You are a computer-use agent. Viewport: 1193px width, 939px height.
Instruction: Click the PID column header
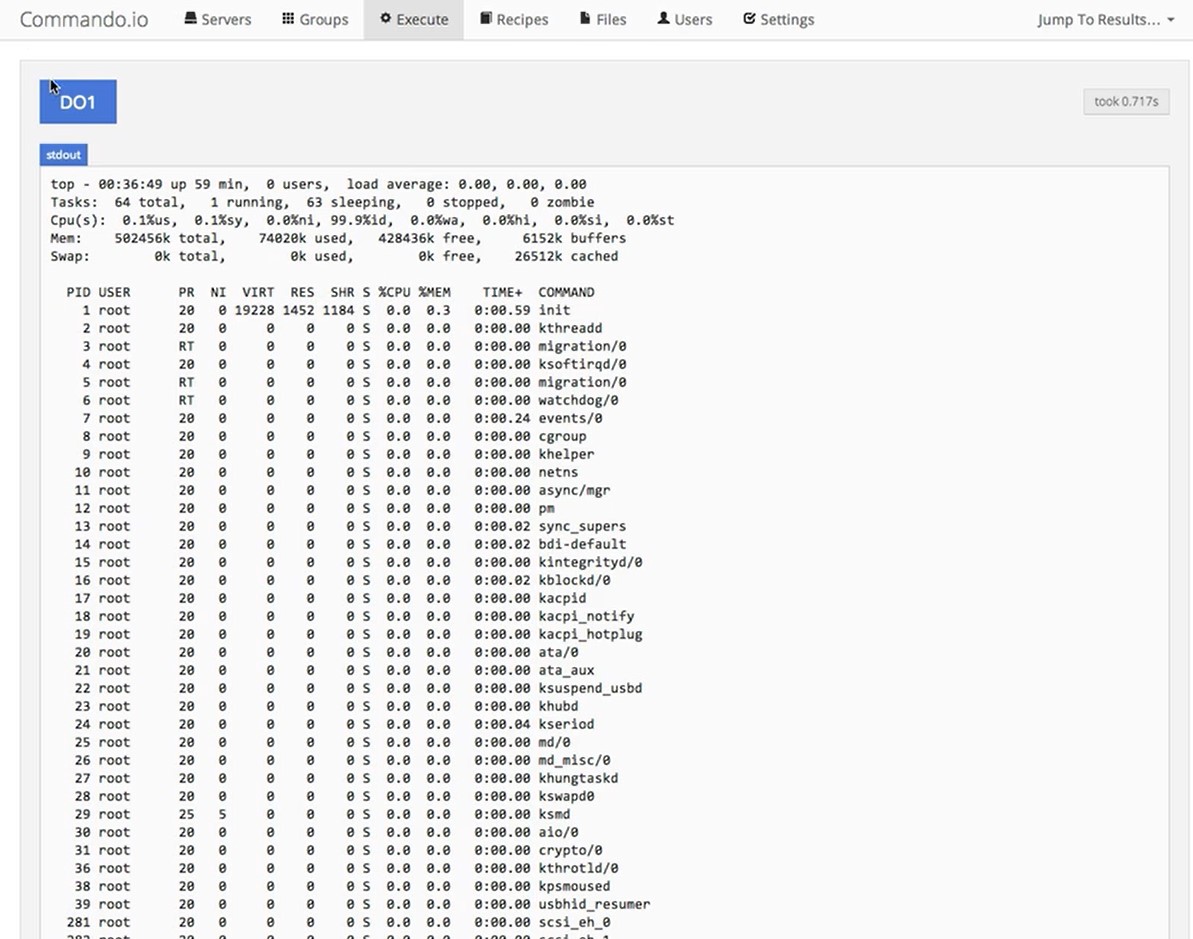tap(78, 292)
